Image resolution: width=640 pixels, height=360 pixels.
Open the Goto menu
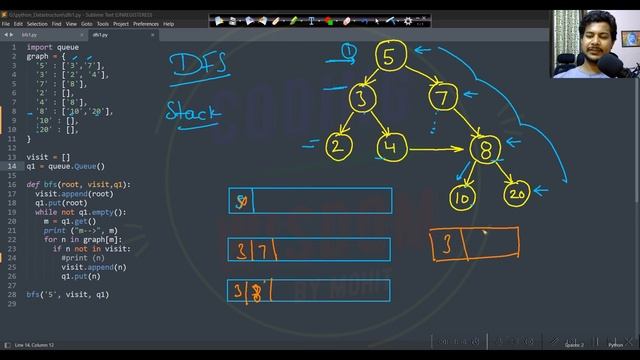click(87, 24)
